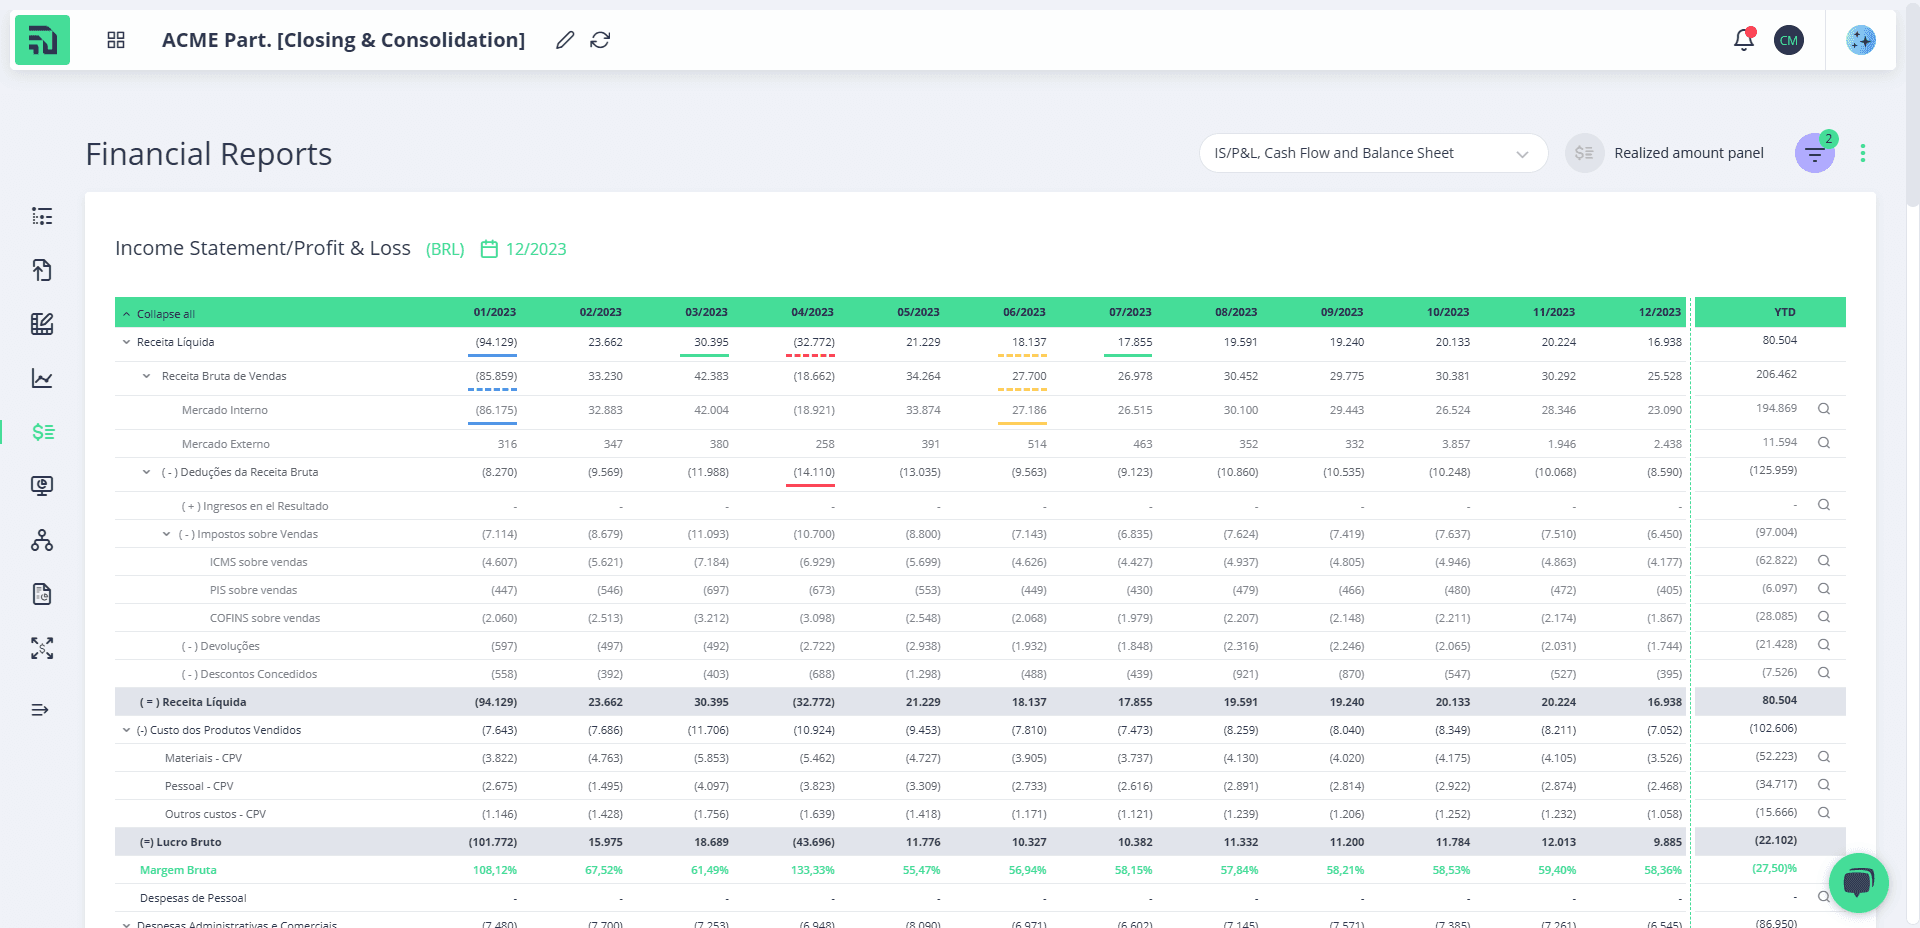Open the 12/2023 date picker

[523, 249]
